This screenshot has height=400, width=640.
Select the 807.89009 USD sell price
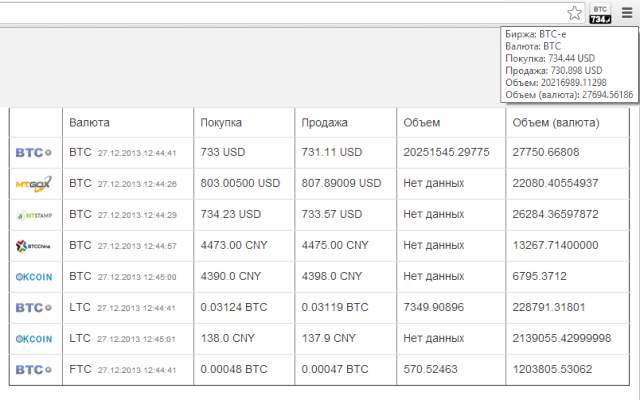click(x=341, y=183)
